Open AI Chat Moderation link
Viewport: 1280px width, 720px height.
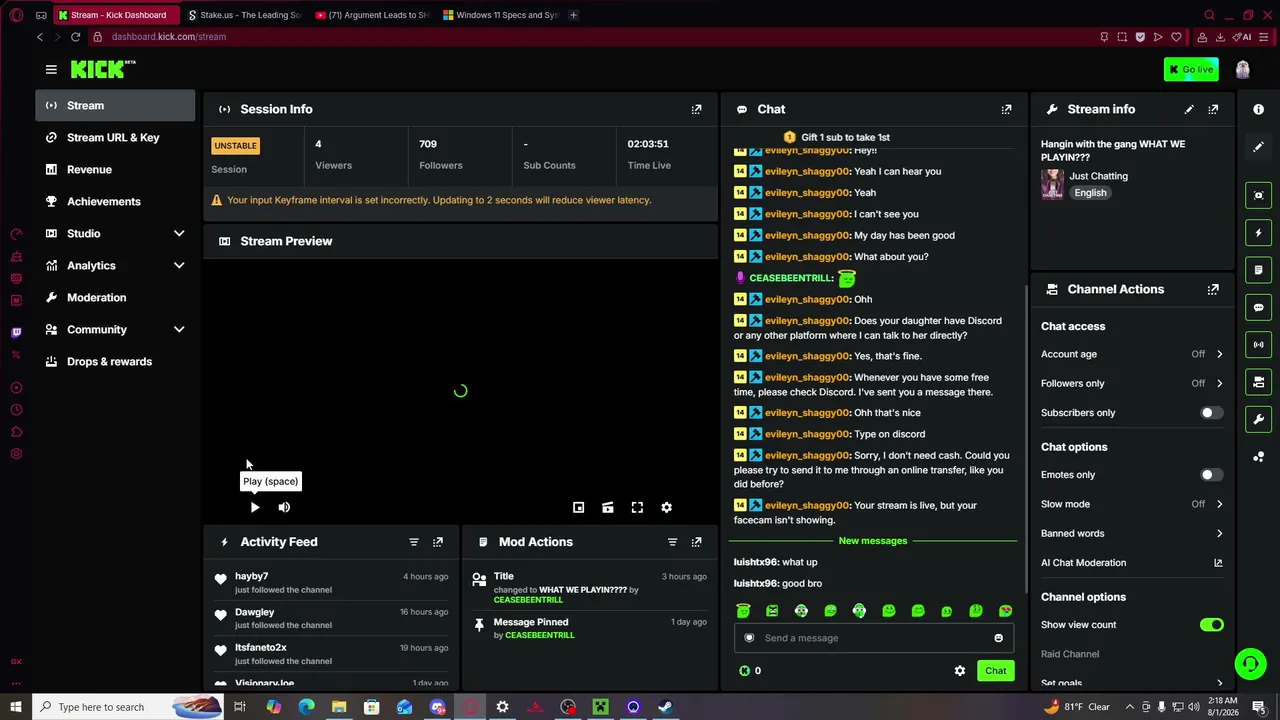(x=1132, y=563)
